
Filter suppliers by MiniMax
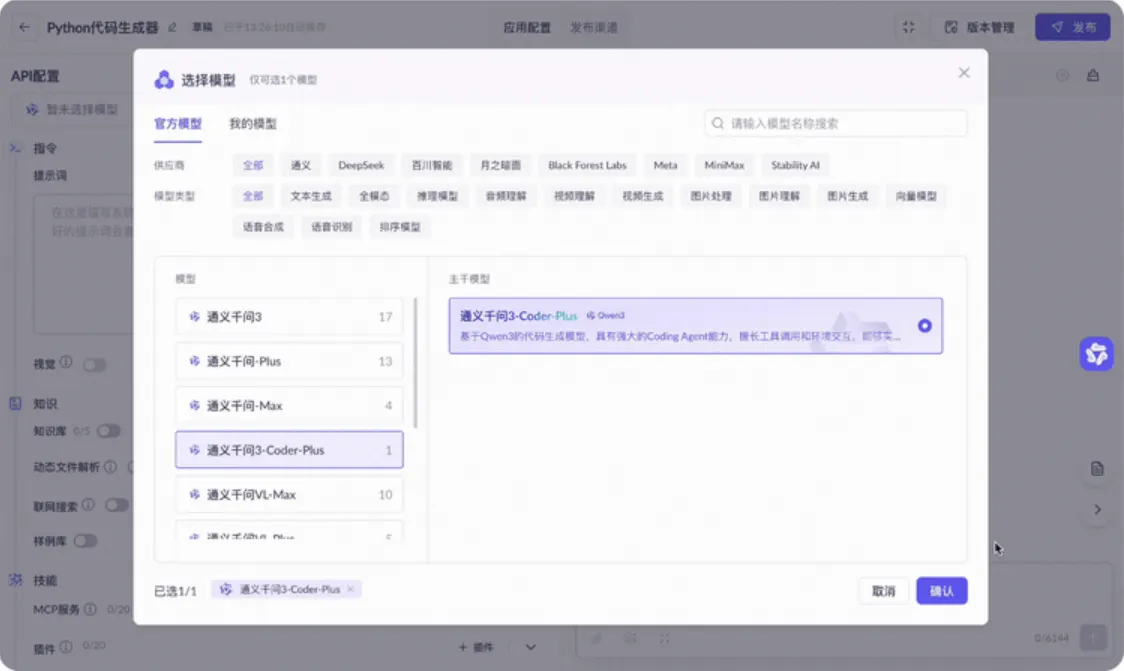724,165
